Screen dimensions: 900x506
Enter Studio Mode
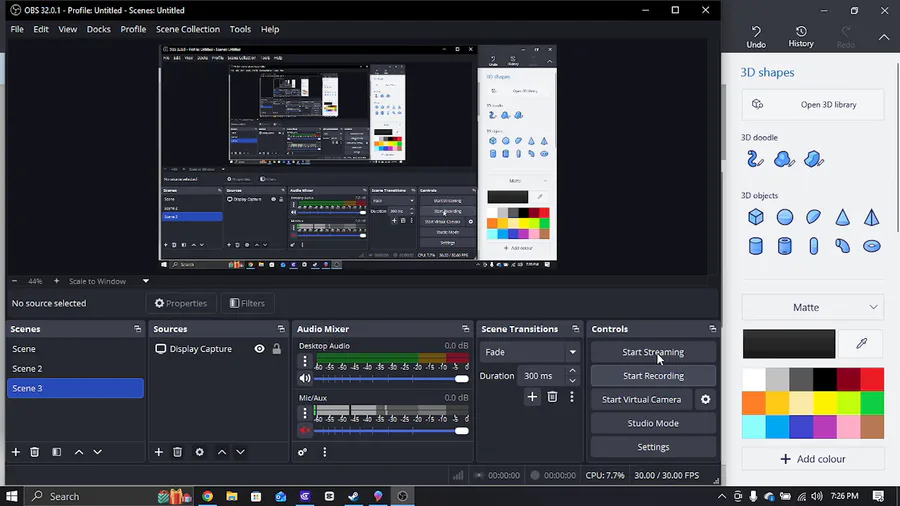653,423
